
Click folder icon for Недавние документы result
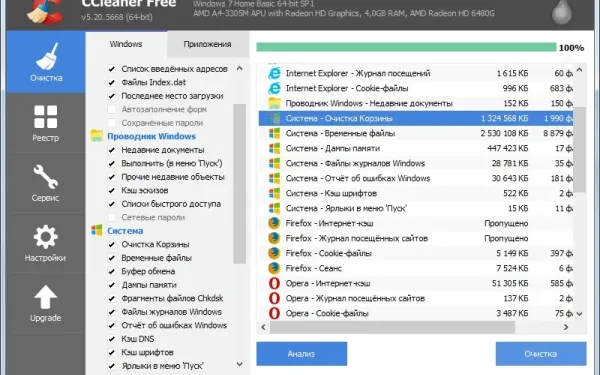274,103
